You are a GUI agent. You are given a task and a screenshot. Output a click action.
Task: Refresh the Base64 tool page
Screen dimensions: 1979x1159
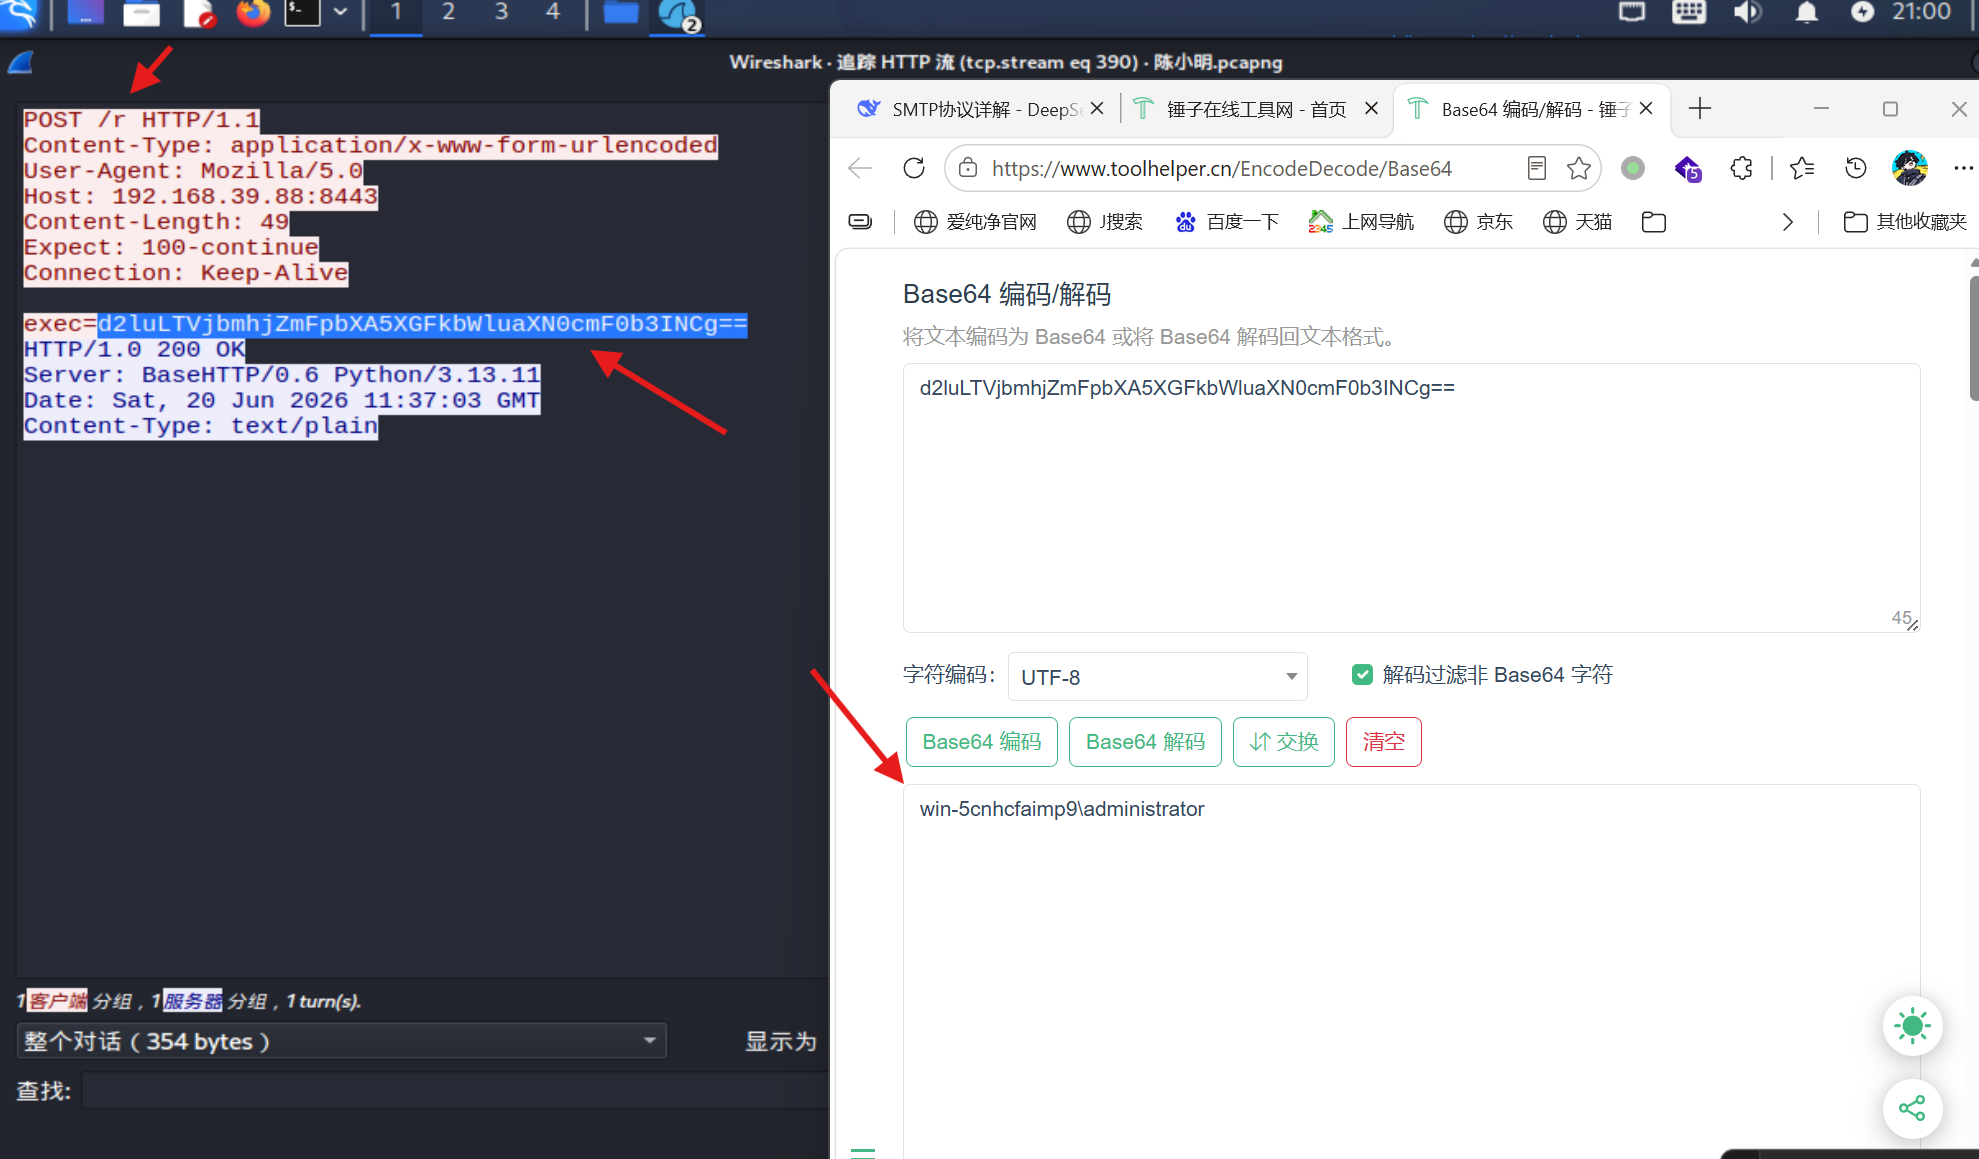[x=913, y=168]
